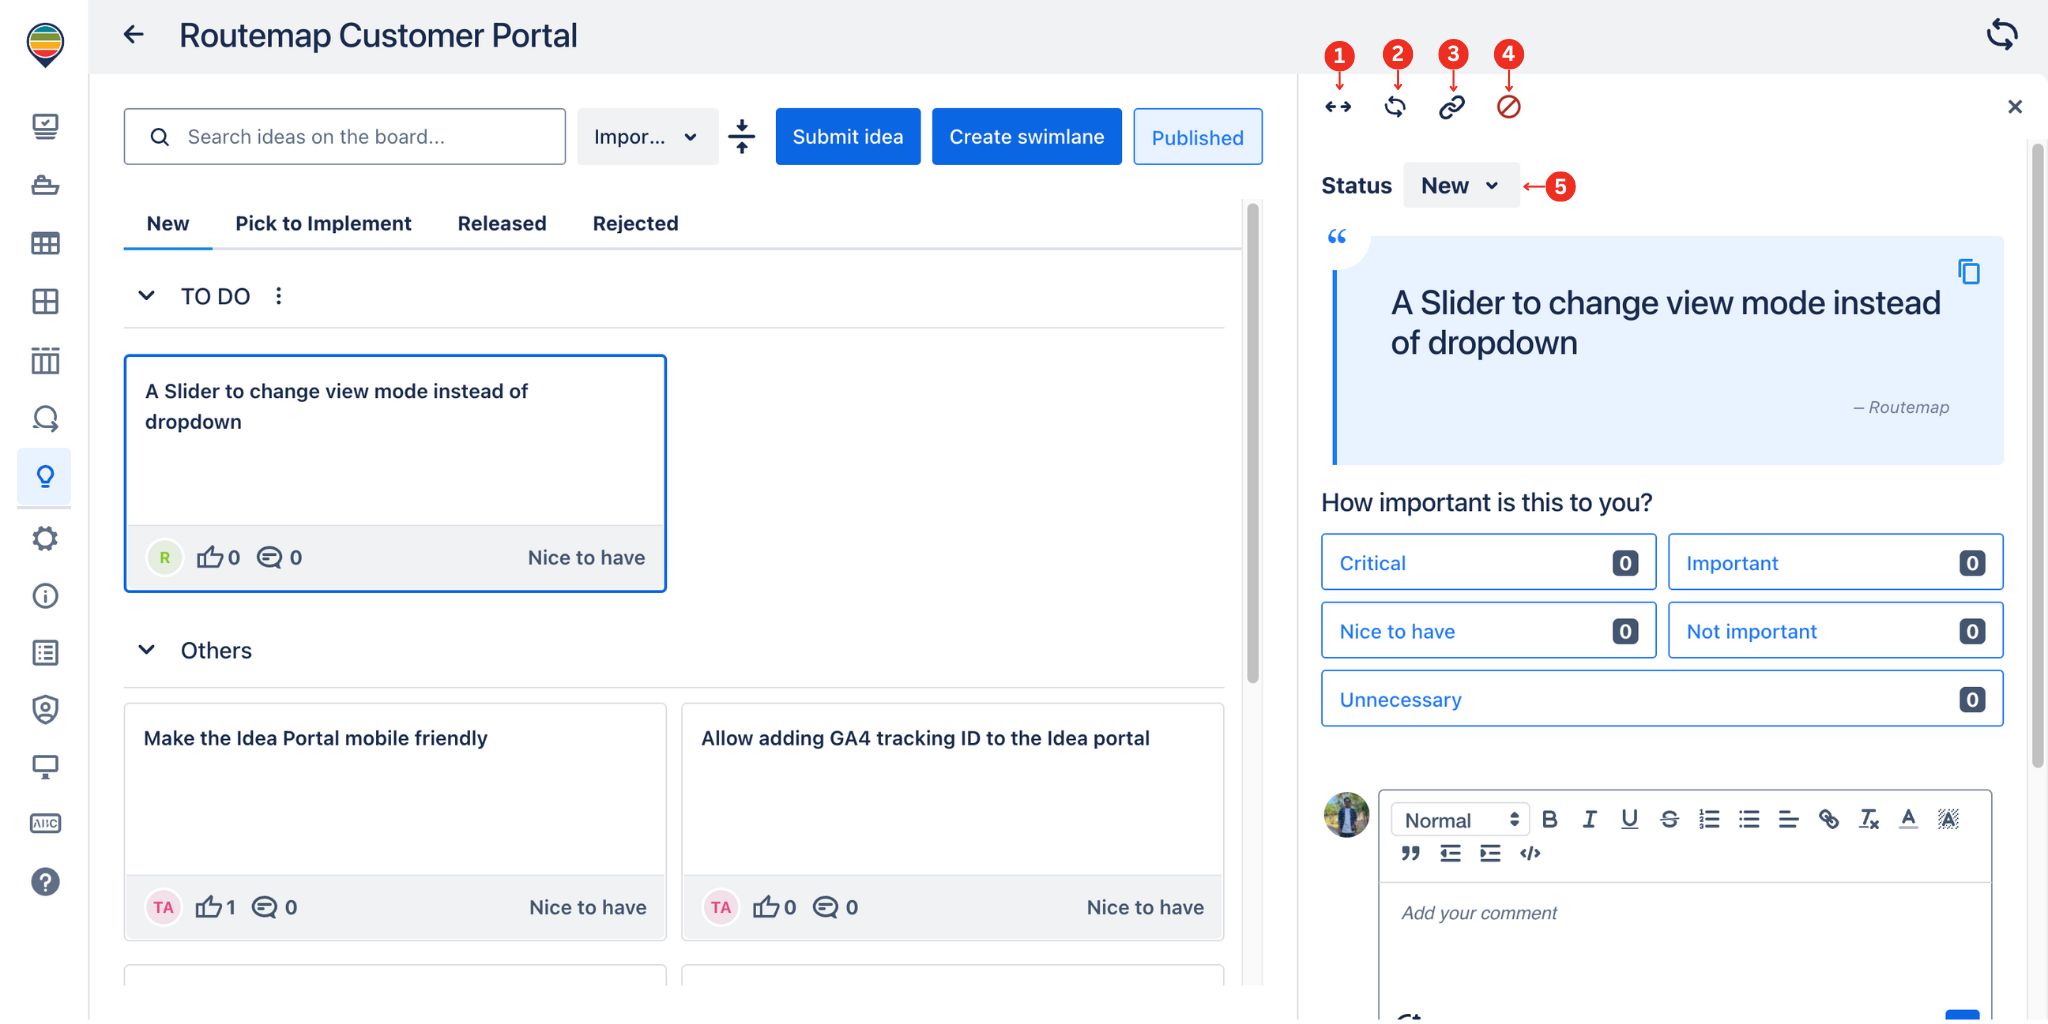Viewport: 2048px width, 1024px height.
Task: Click the Submit idea button
Action: [847, 137]
